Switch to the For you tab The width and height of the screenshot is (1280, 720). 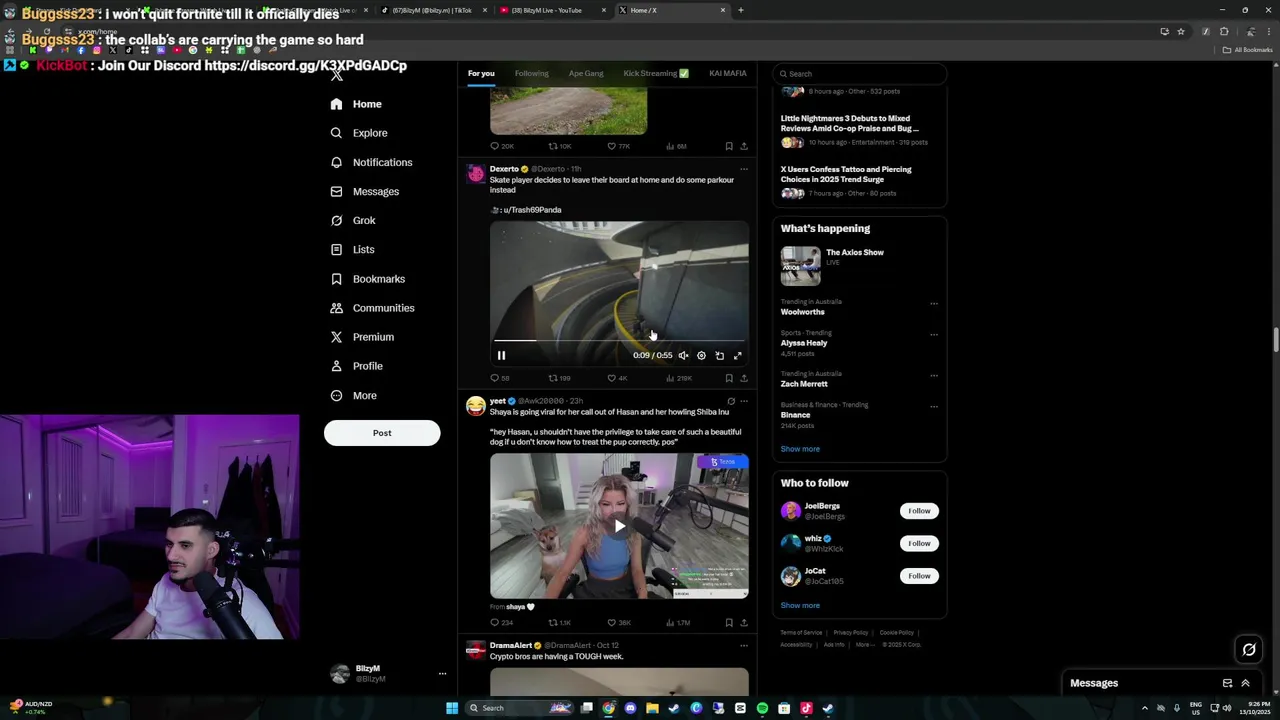coord(481,73)
